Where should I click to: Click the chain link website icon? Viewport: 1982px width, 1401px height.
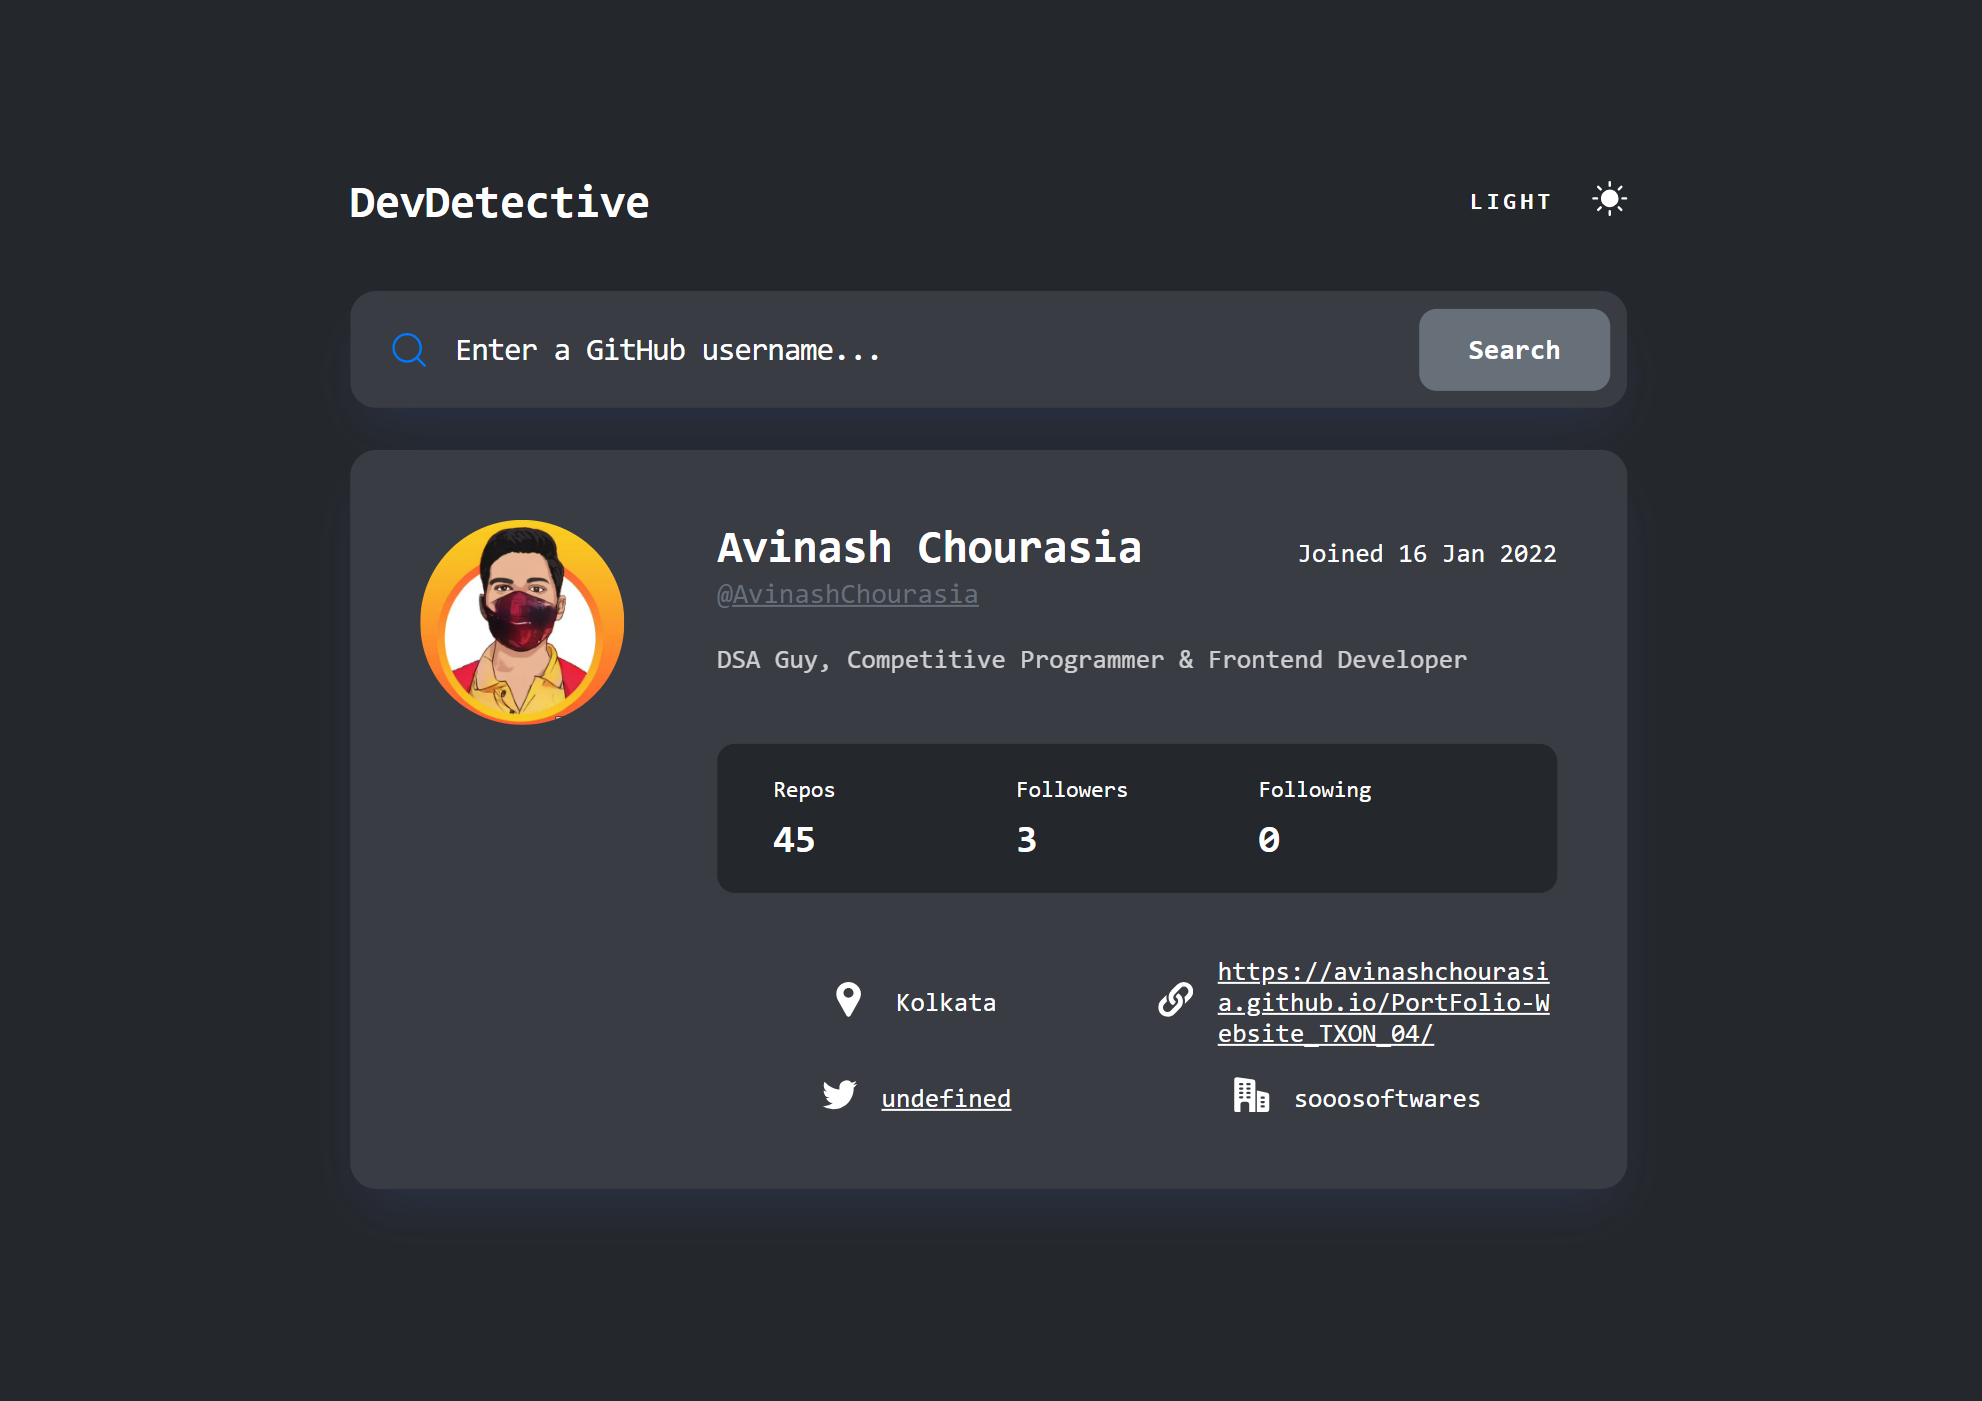coord(1175,1000)
